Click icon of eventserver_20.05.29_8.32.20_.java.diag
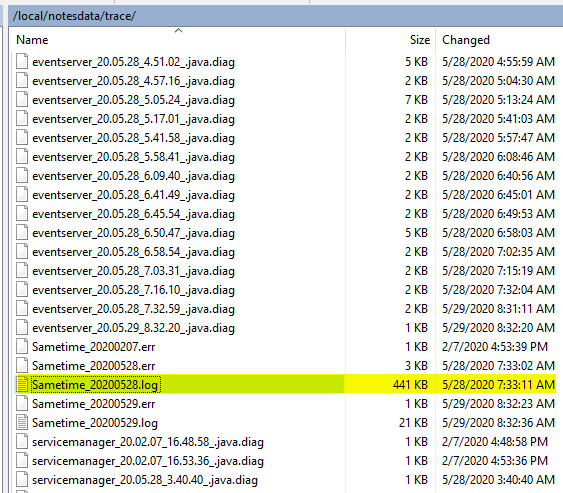This screenshot has width=563, height=493. 22,327
